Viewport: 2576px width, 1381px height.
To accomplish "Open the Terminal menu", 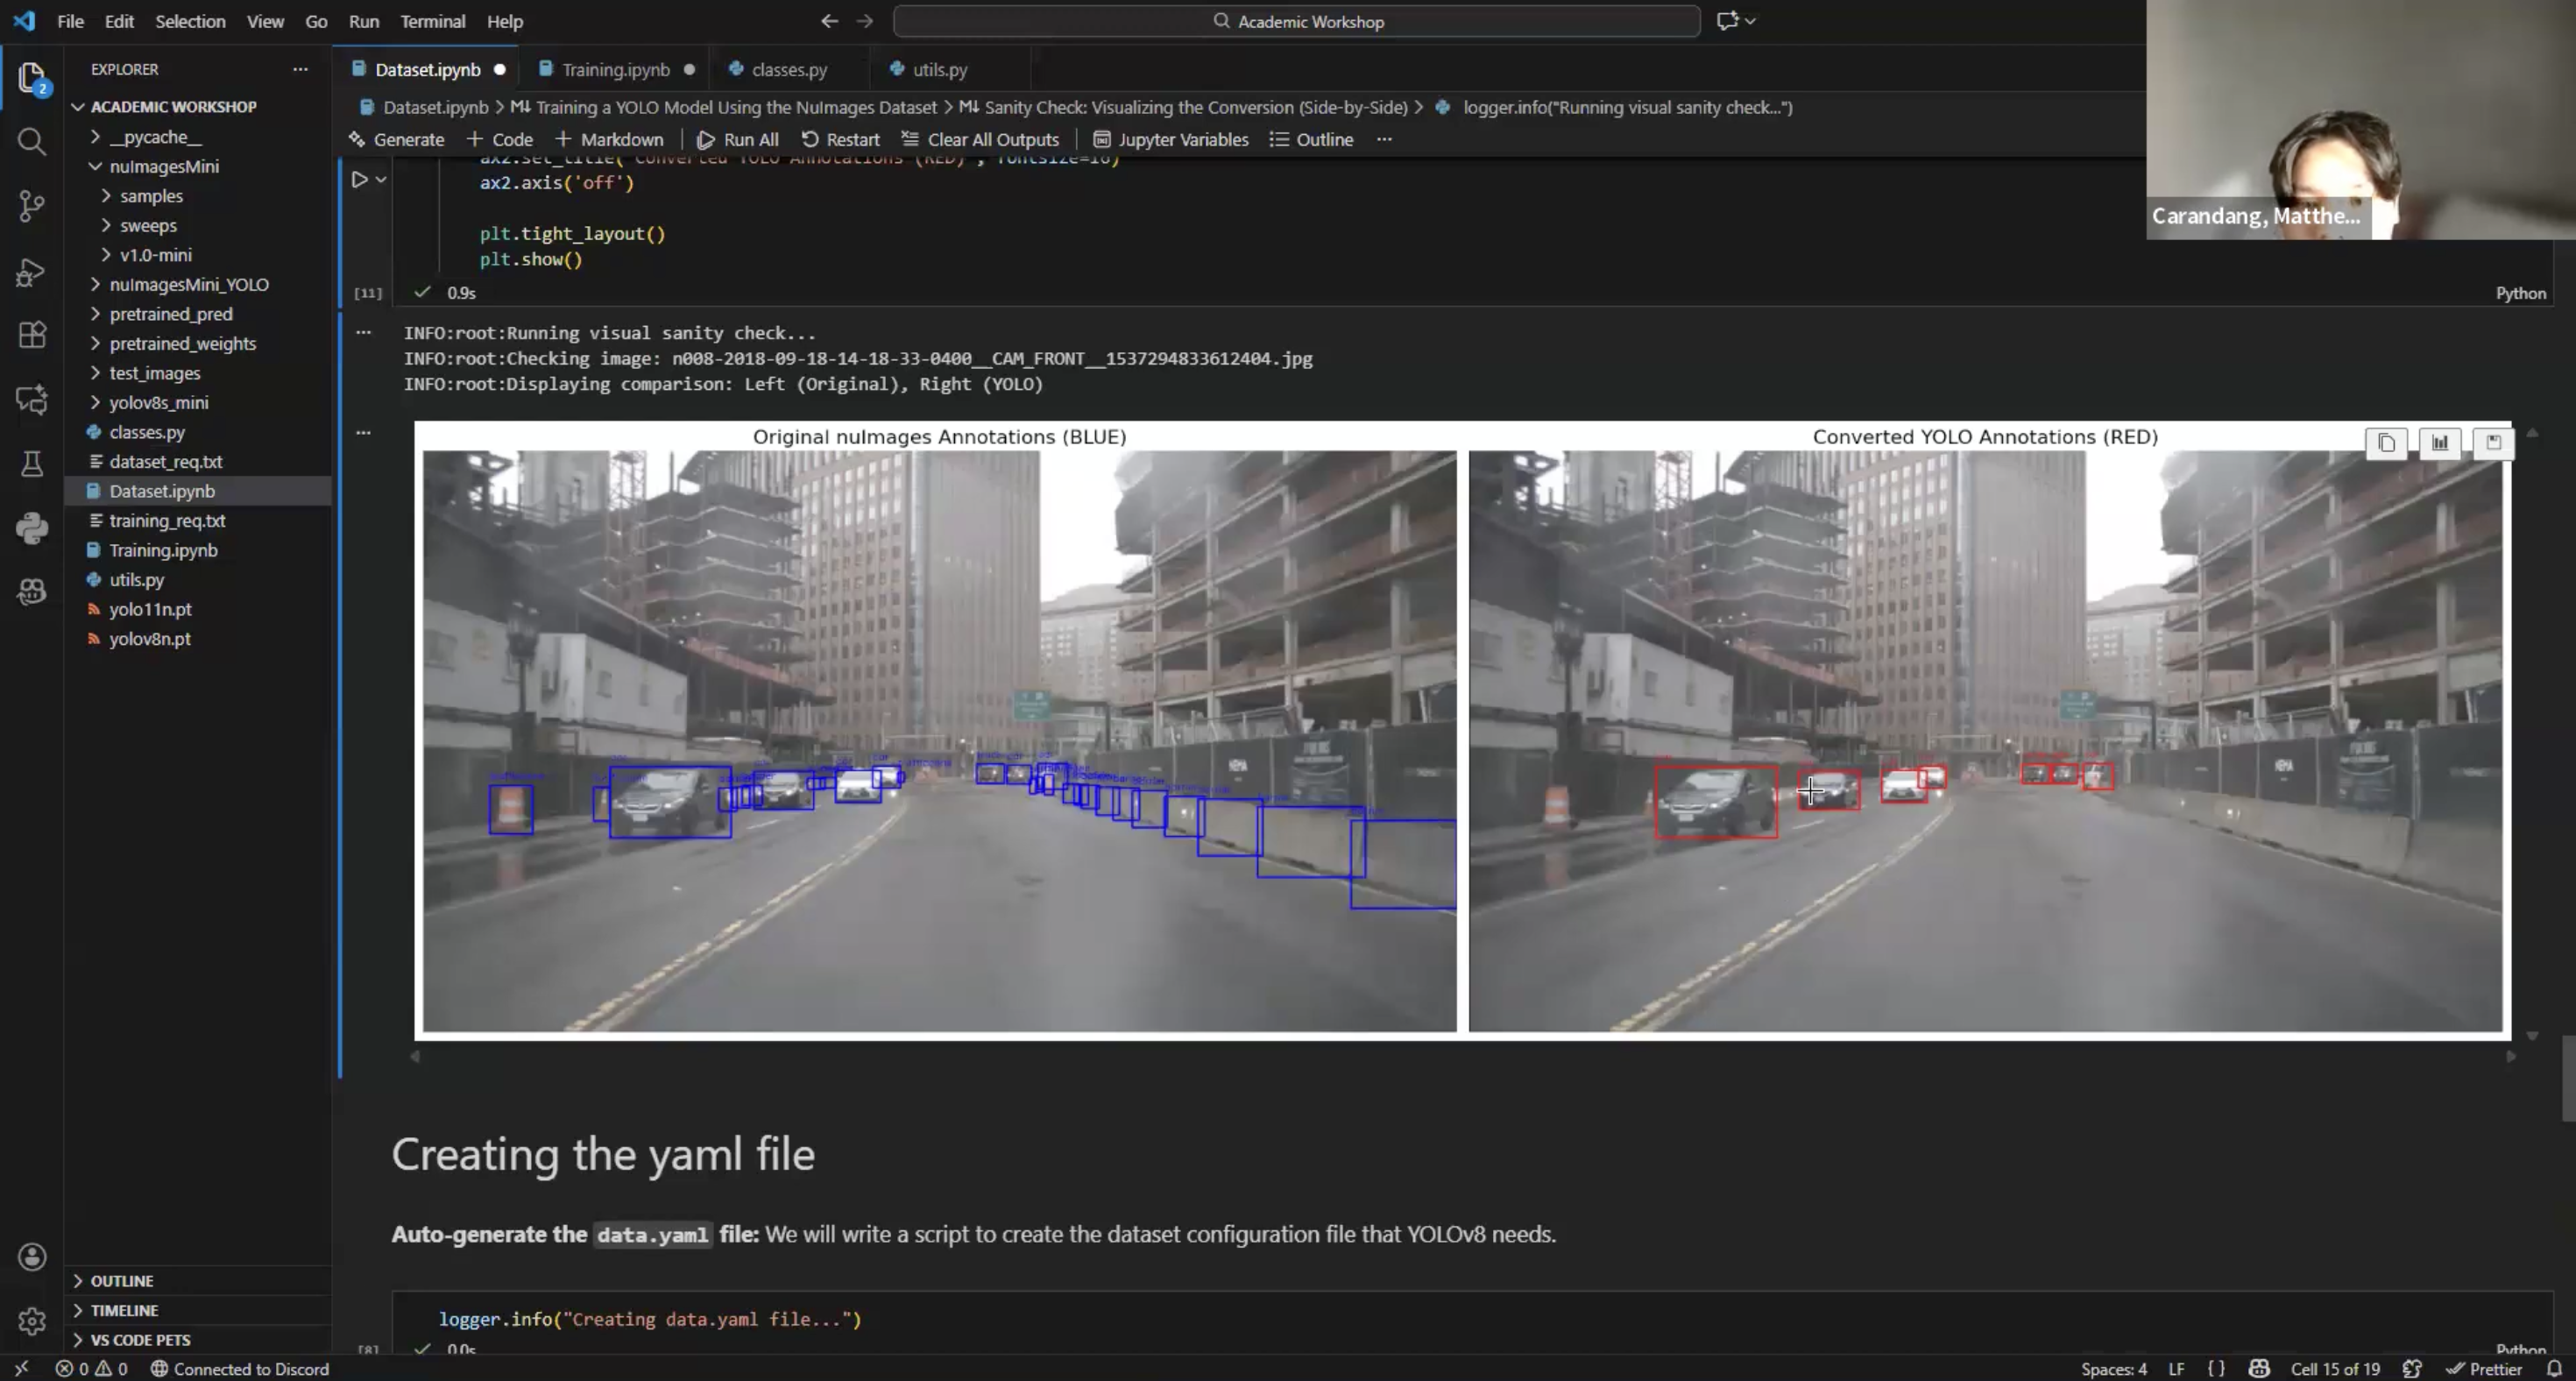I will pyautogui.click(x=432, y=21).
